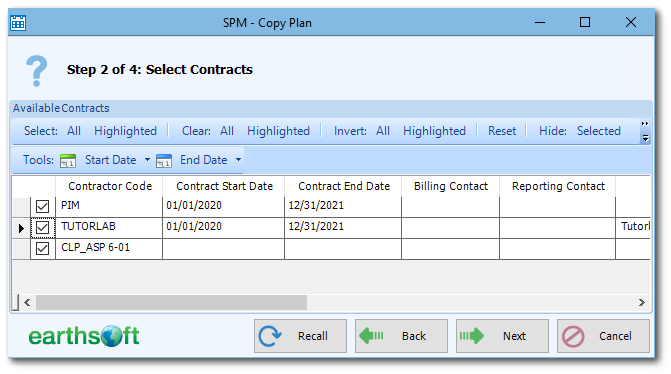Viewport: 671px width, 374px height.
Task: Click the Start Date tool label
Action: tap(110, 160)
